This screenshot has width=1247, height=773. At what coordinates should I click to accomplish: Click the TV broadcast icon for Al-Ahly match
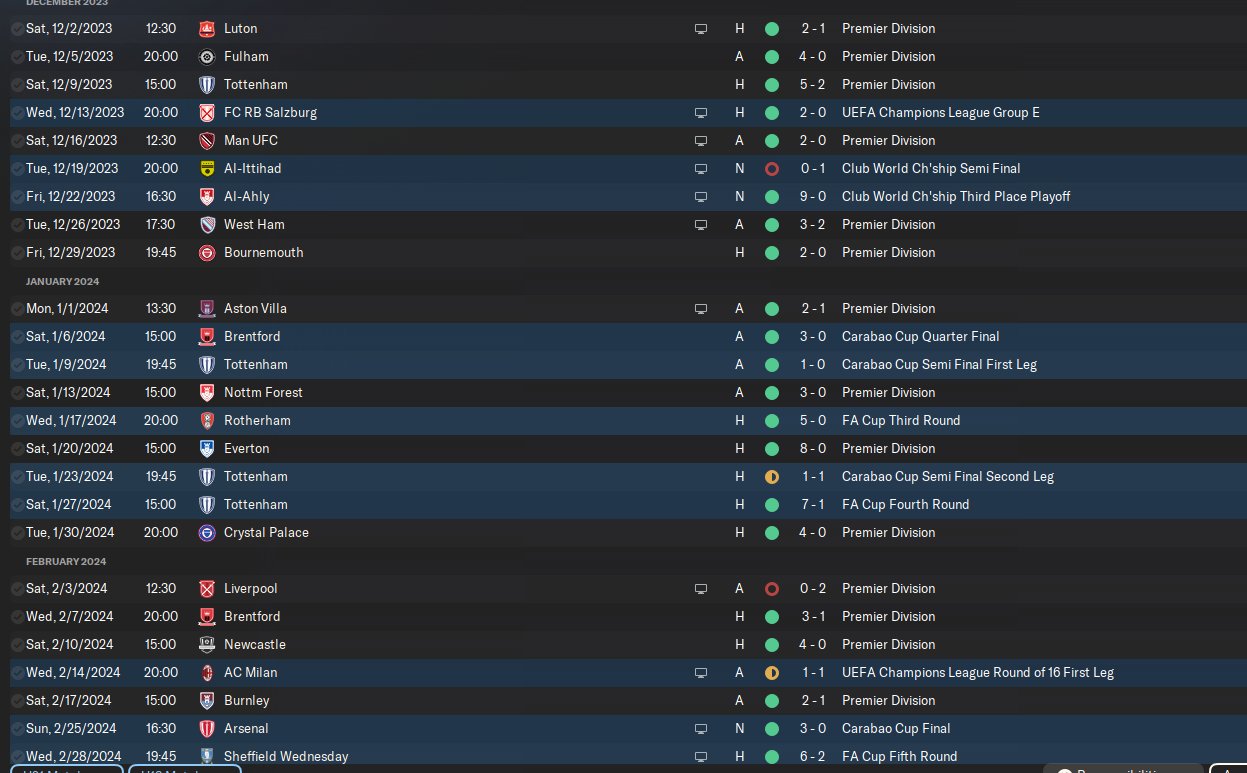click(701, 197)
